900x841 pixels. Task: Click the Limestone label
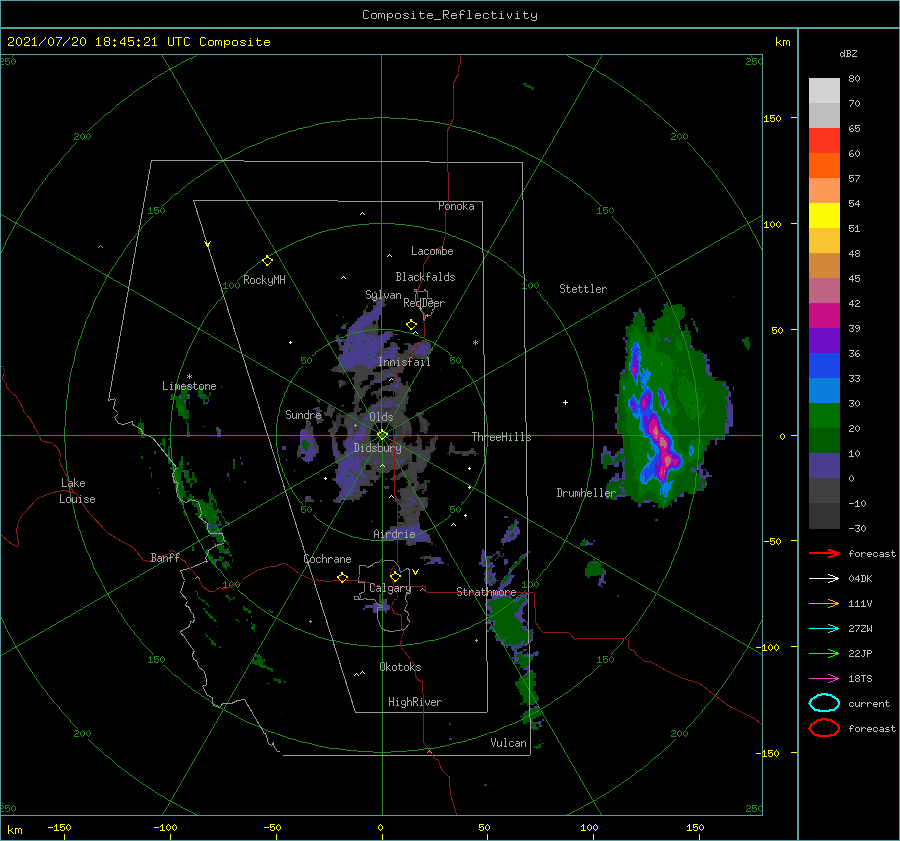point(189,386)
